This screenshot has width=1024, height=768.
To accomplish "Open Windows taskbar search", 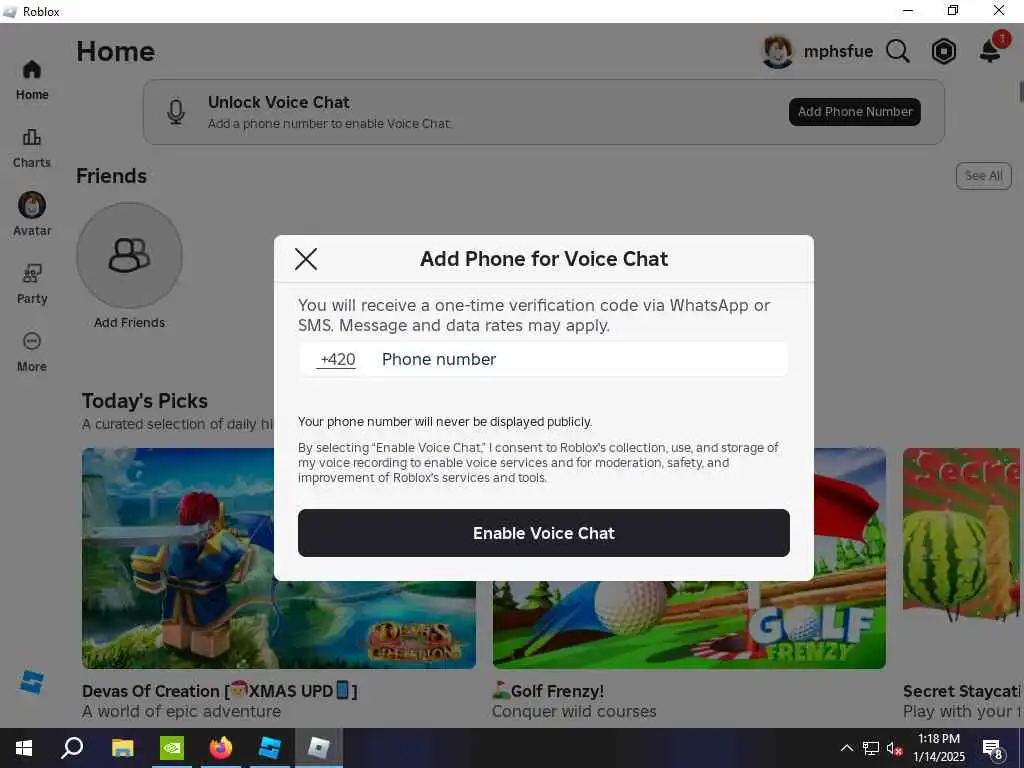I will pyautogui.click(x=72, y=748).
